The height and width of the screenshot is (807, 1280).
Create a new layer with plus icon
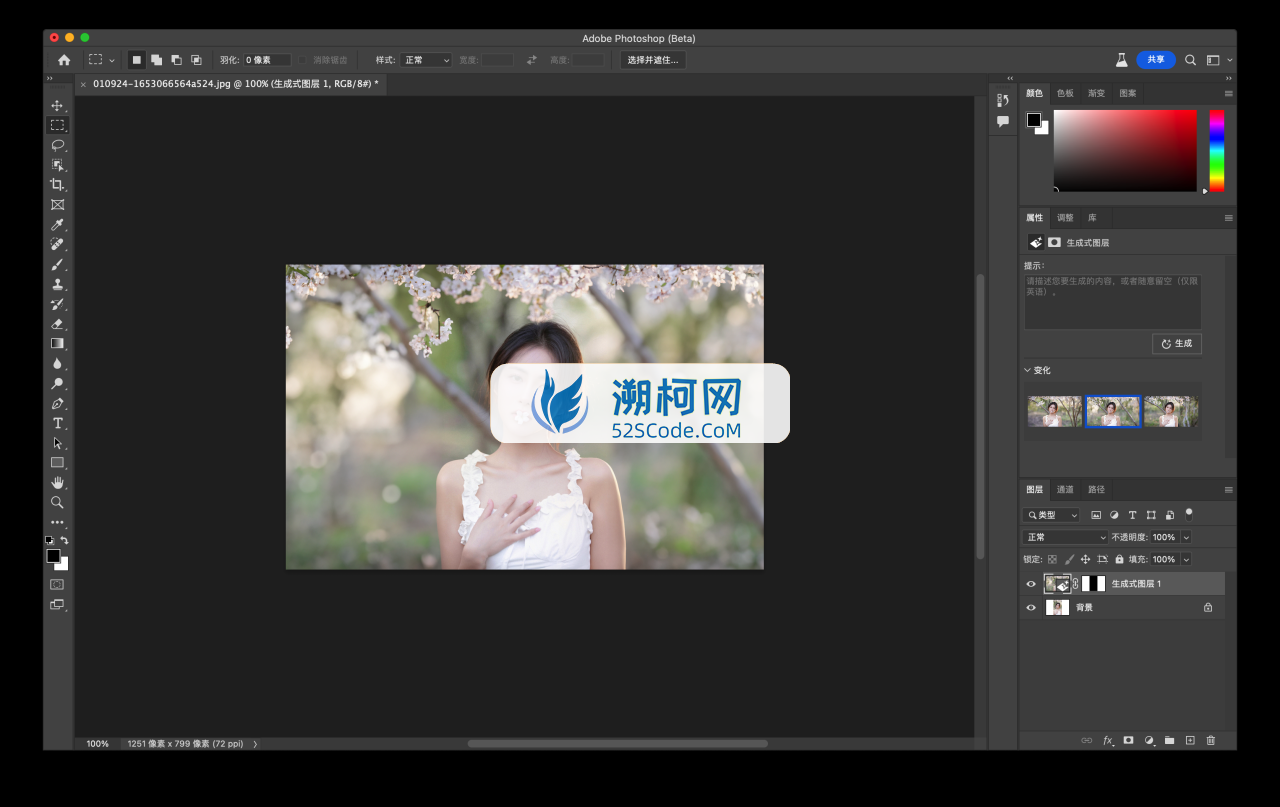click(x=1190, y=740)
